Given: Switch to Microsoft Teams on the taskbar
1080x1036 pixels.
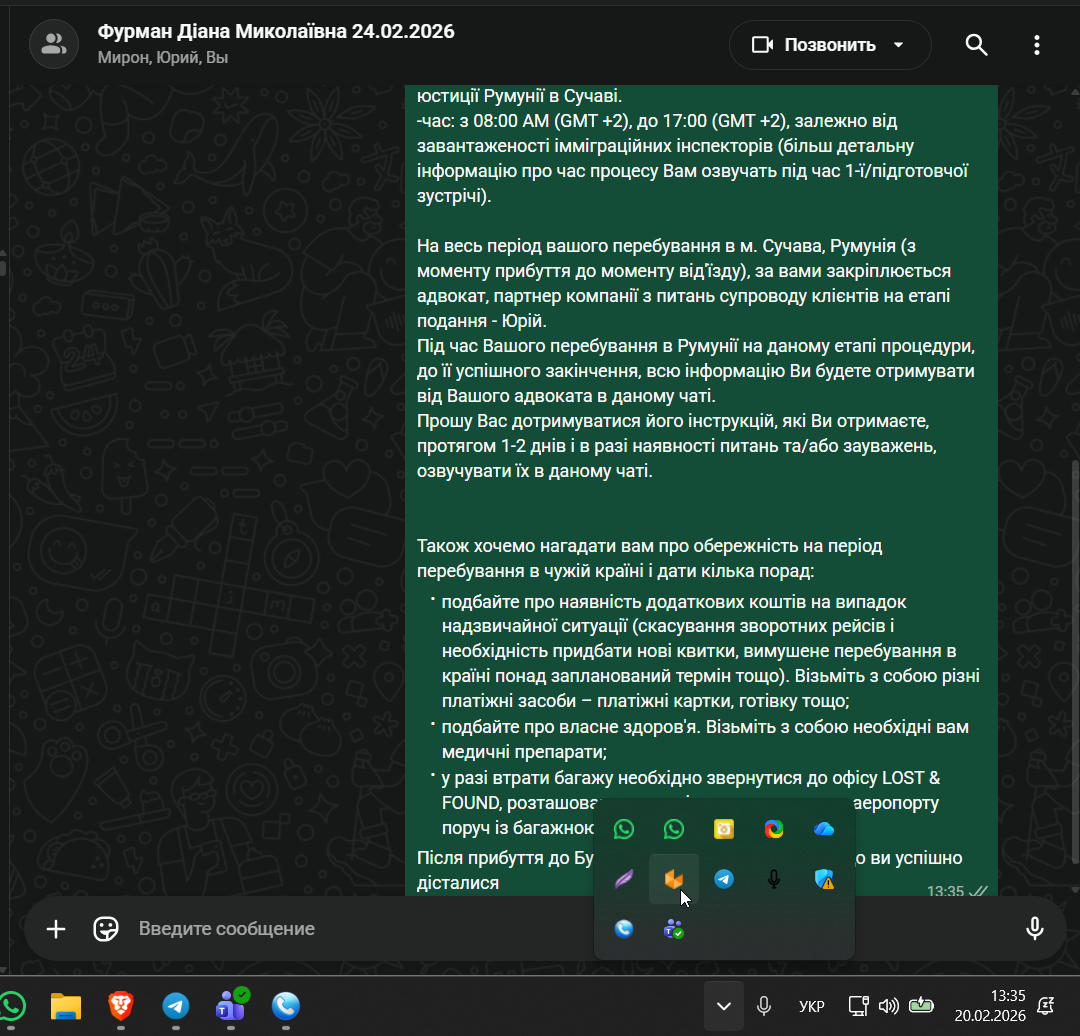Looking at the screenshot, I should (231, 1006).
